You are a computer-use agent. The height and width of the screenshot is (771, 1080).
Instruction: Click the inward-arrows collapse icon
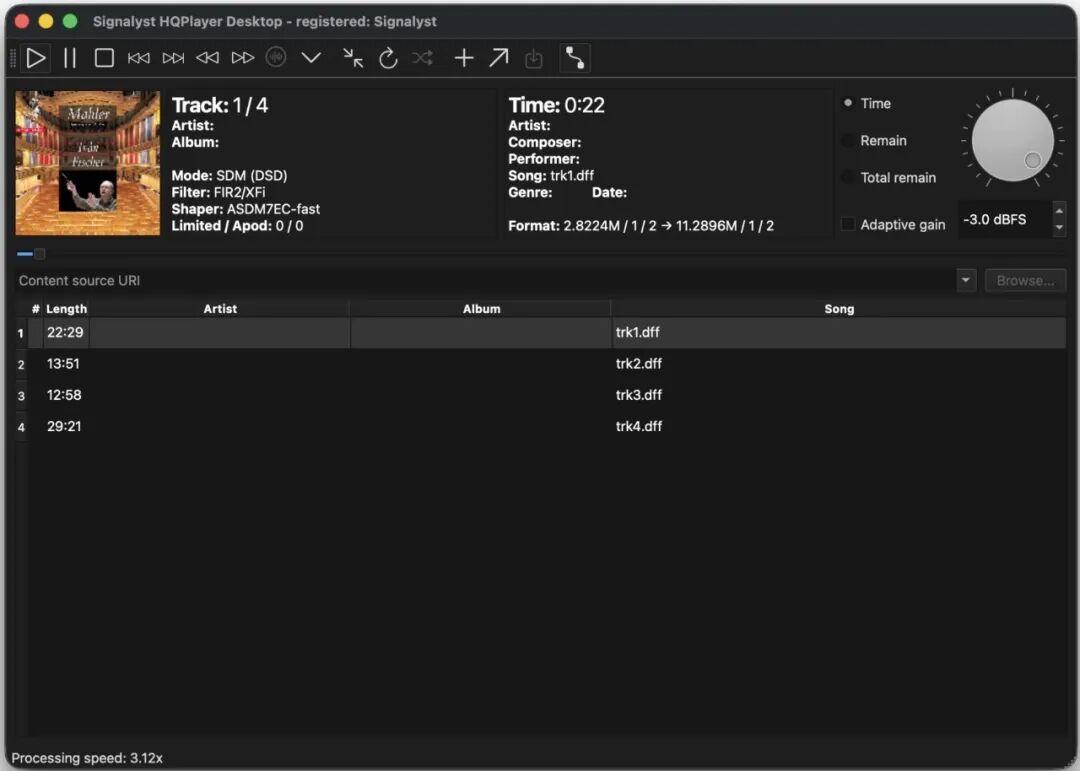[353, 58]
